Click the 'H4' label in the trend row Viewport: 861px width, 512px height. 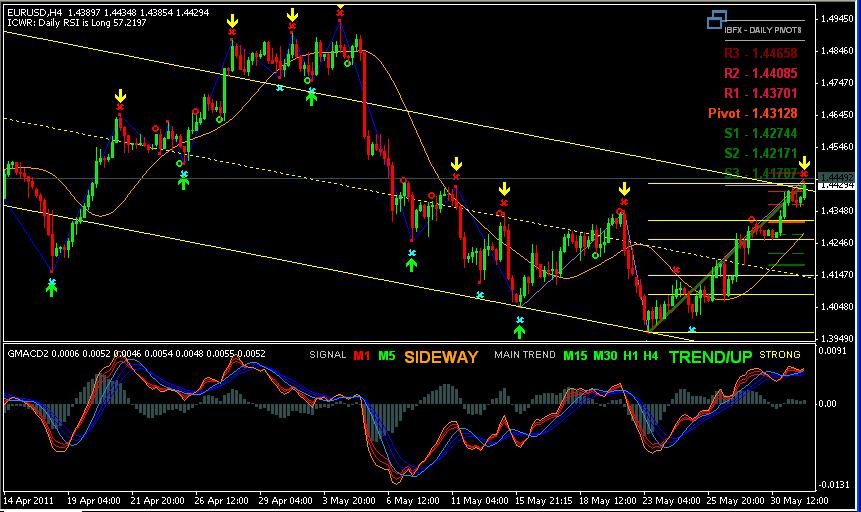point(651,356)
